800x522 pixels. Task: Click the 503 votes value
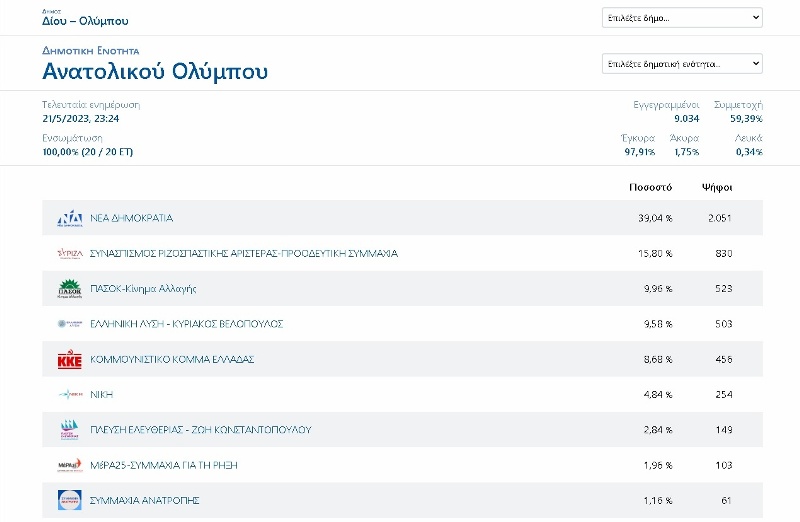[723, 324]
